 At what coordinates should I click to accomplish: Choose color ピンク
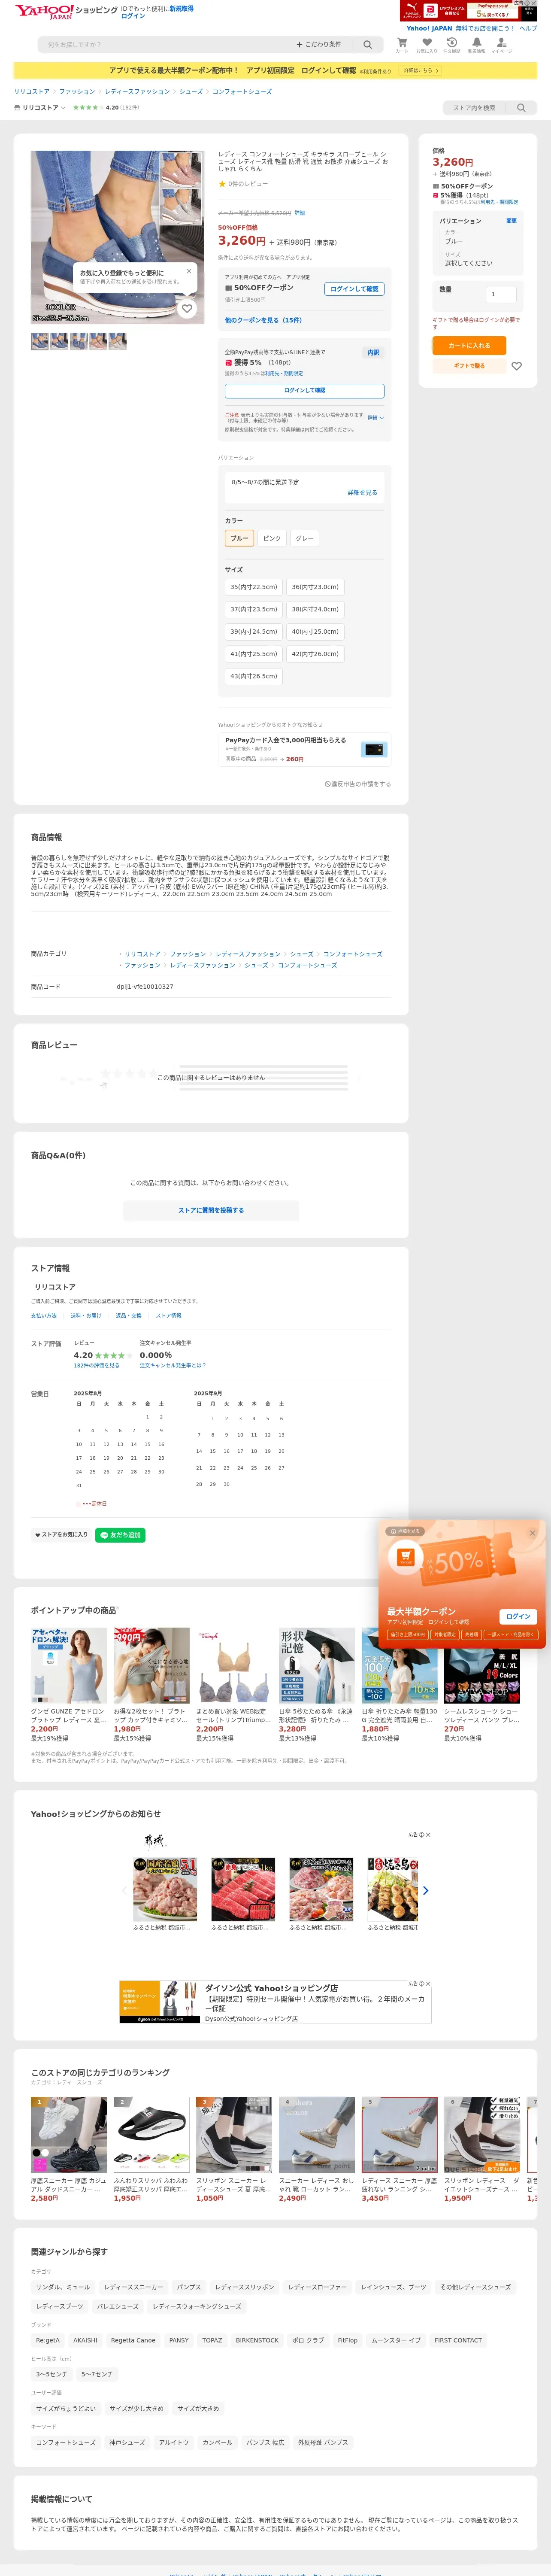tap(272, 538)
